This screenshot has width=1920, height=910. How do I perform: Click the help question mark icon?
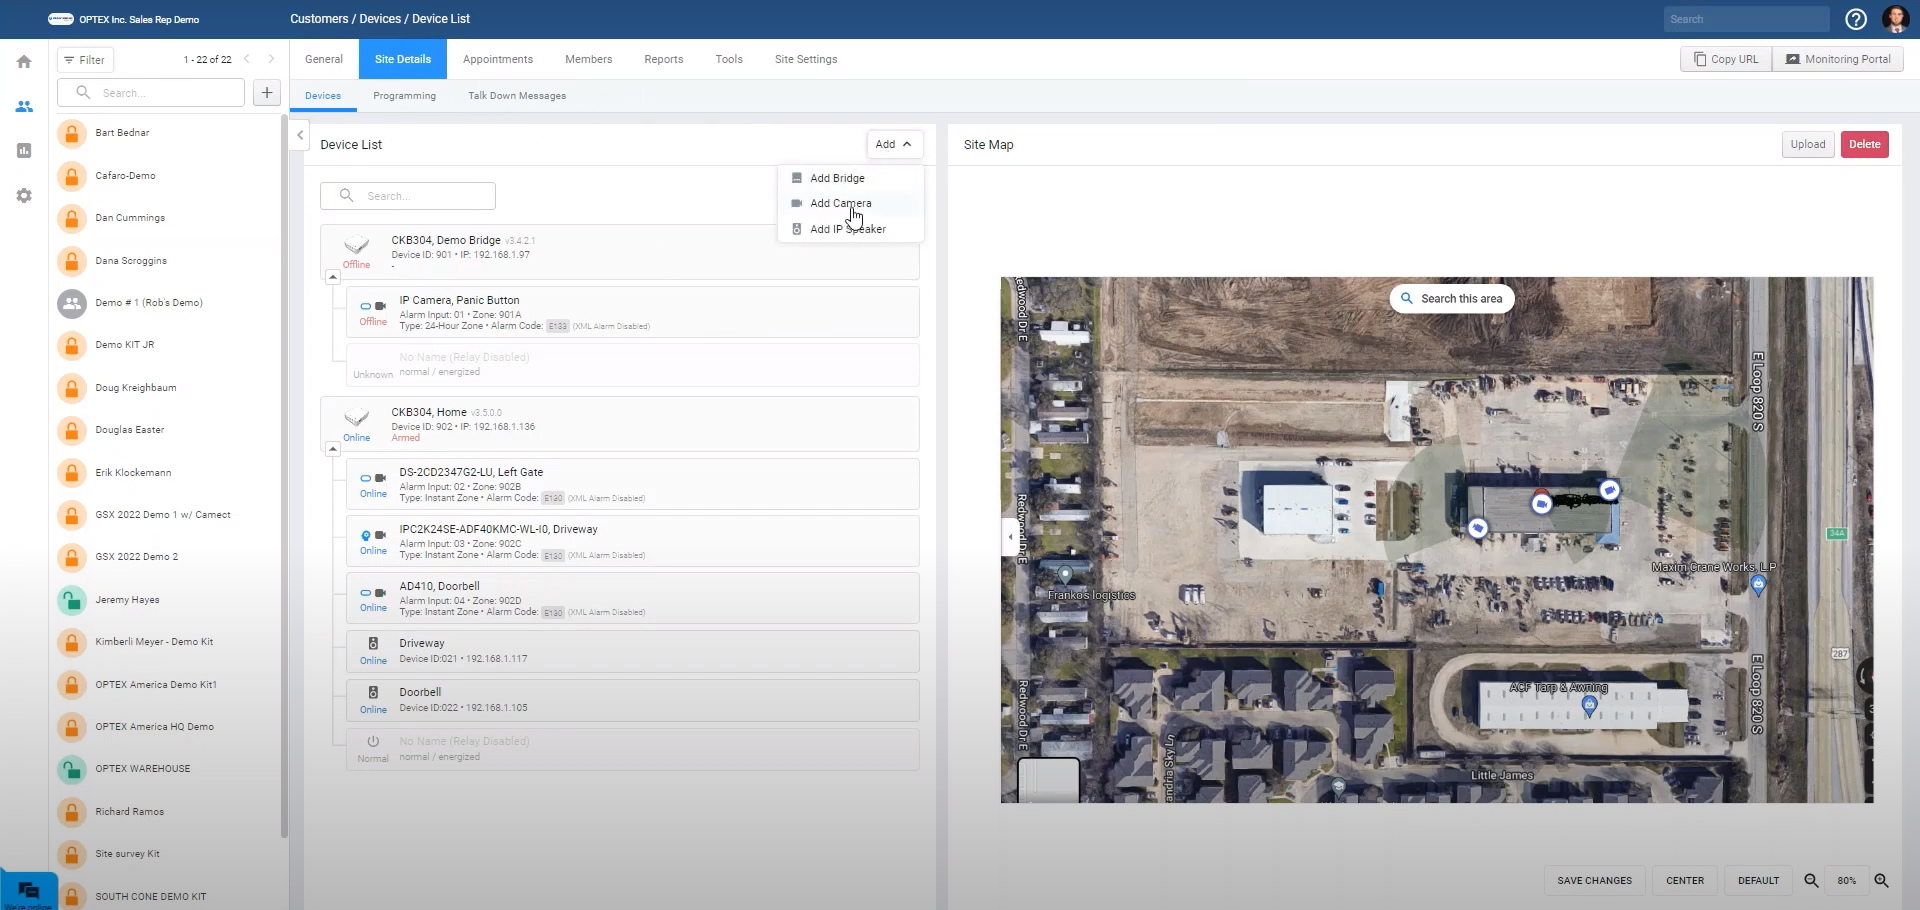(1856, 19)
